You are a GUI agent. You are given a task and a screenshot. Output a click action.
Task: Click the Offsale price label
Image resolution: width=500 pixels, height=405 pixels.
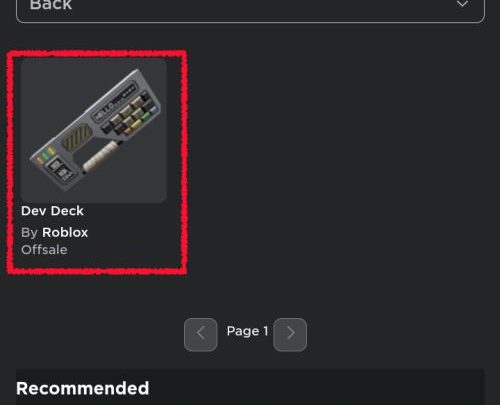[44, 250]
